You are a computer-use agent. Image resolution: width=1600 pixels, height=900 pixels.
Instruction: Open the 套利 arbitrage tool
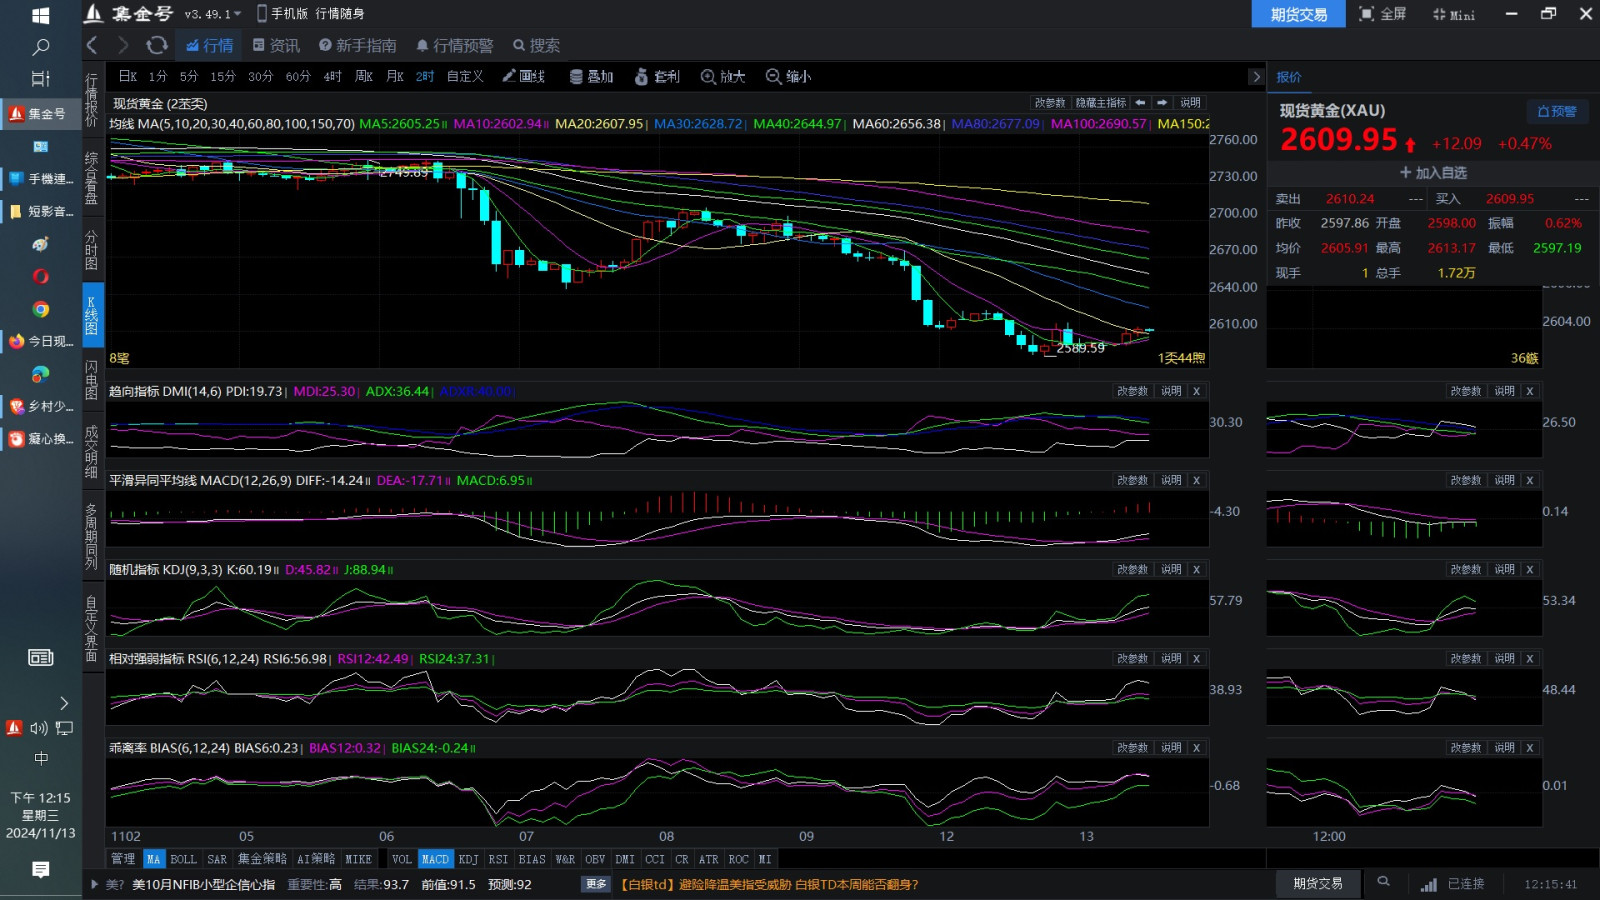point(657,76)
